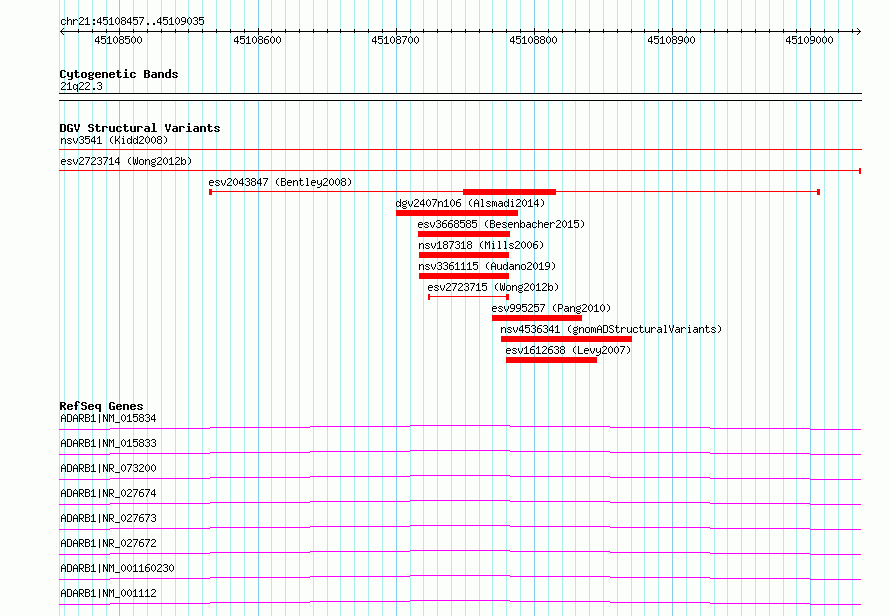Click the red bar under esv995257
This screenshot has height=616, width=890.
[x=537, y=318]
